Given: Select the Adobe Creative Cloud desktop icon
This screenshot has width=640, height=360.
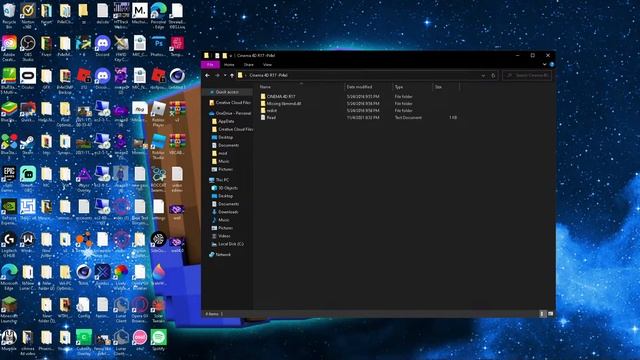Looking at the screenshot, I should click(9, 49).
